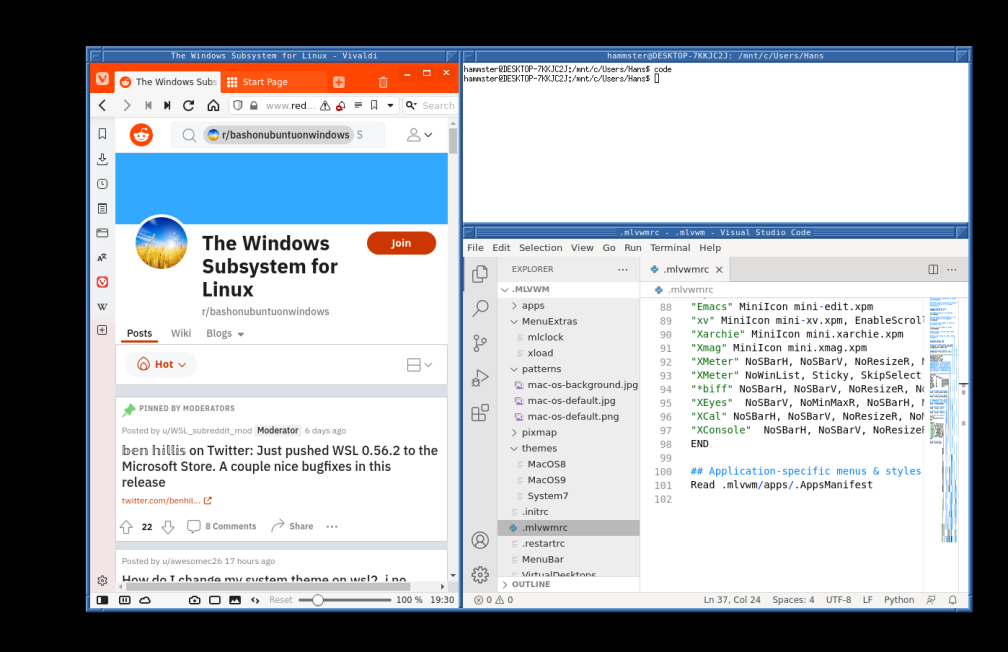The image size is (1008, 652).
Task: Toggle Vivaldi sync cloud icon
Action: (145, 600)
